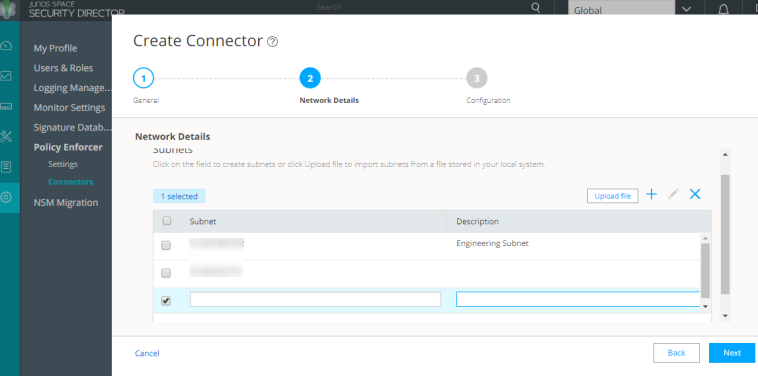Select the Administration gear sidebar icon
Image resolution: width=758 pixels, height=376 pixels.
[6, 197]
